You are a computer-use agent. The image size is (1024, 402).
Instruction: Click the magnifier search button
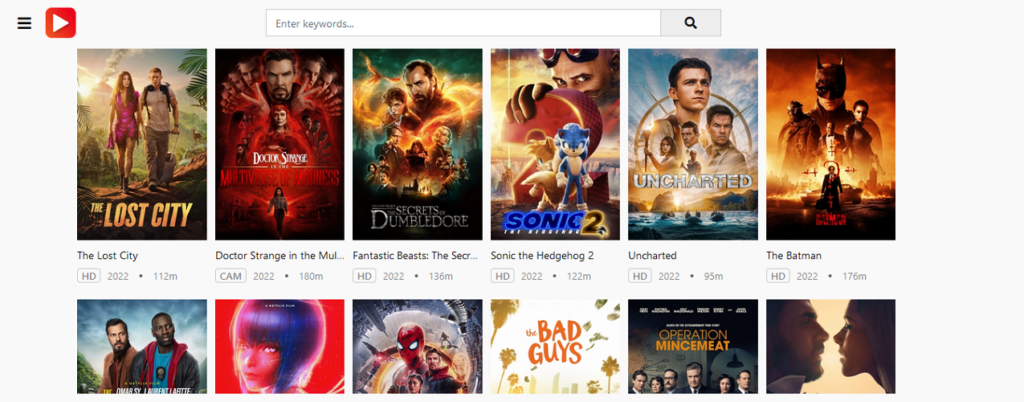690,23
